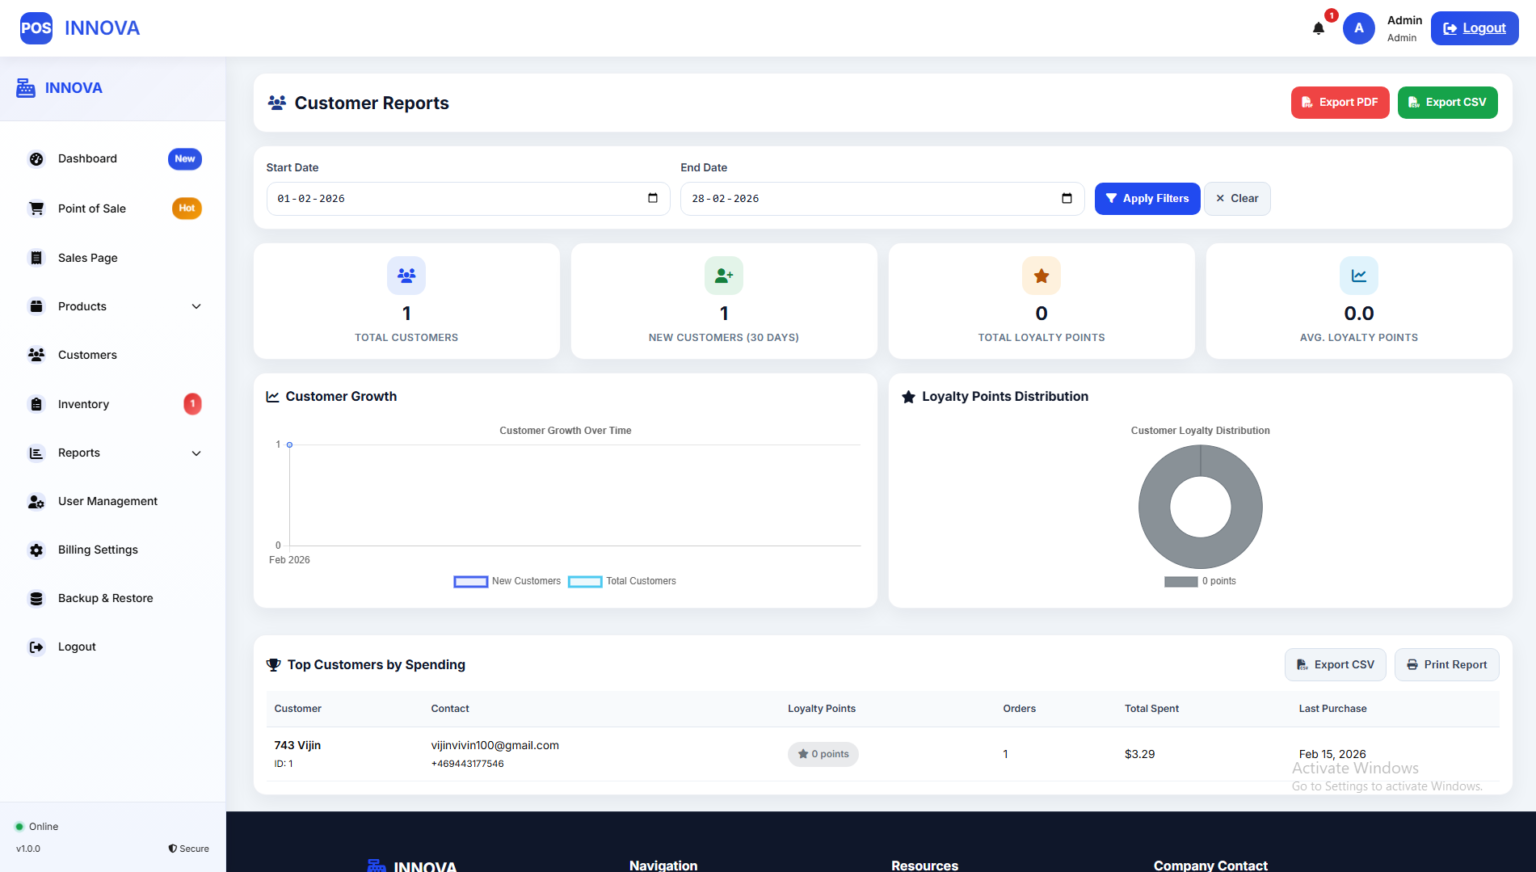Click the Print Report button
Screen dimensions: 1536x872
[1446, 665]
